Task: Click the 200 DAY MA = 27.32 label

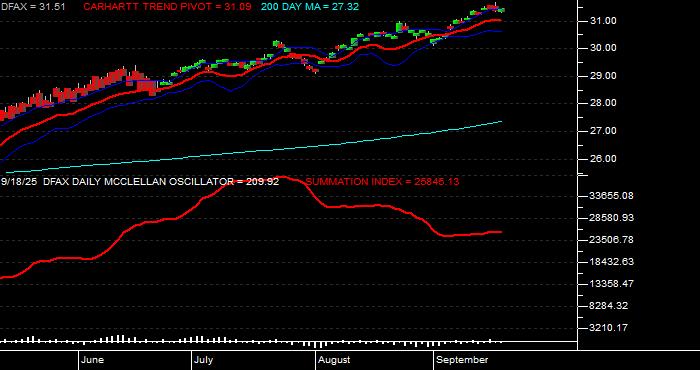Action: point(309,7)
